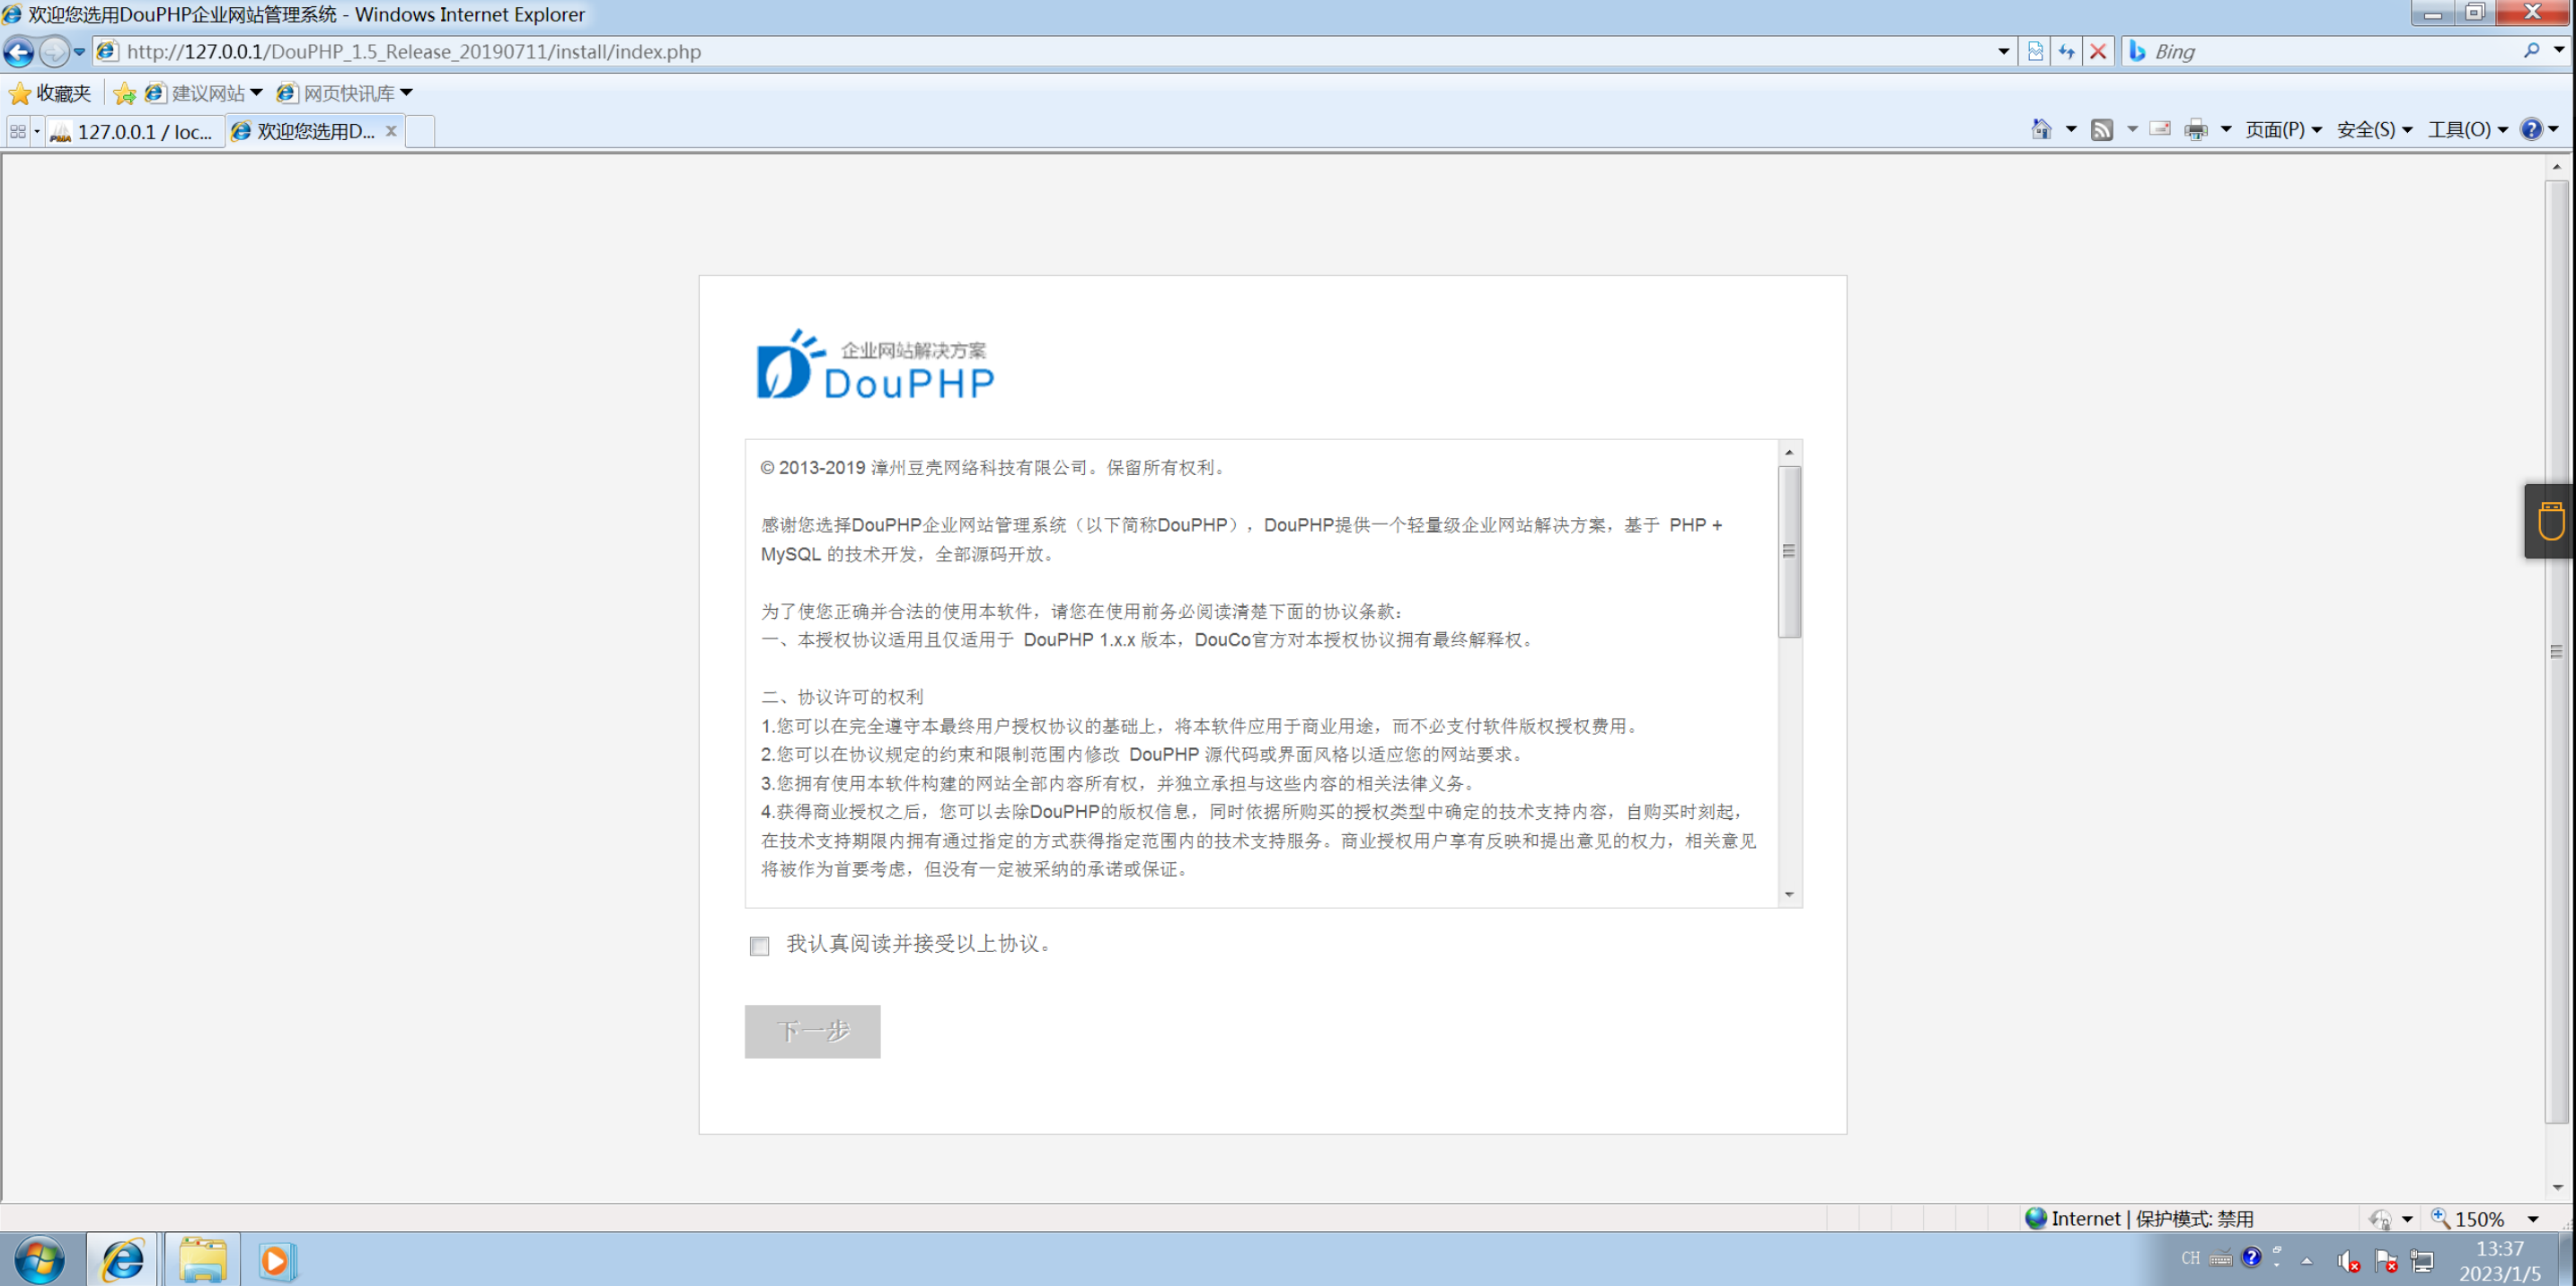Open the Action Center flag tray icon

click(x=2386, y=1261)
